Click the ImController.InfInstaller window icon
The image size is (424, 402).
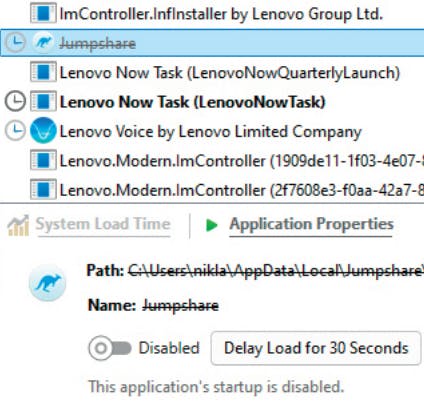(43, 13)
